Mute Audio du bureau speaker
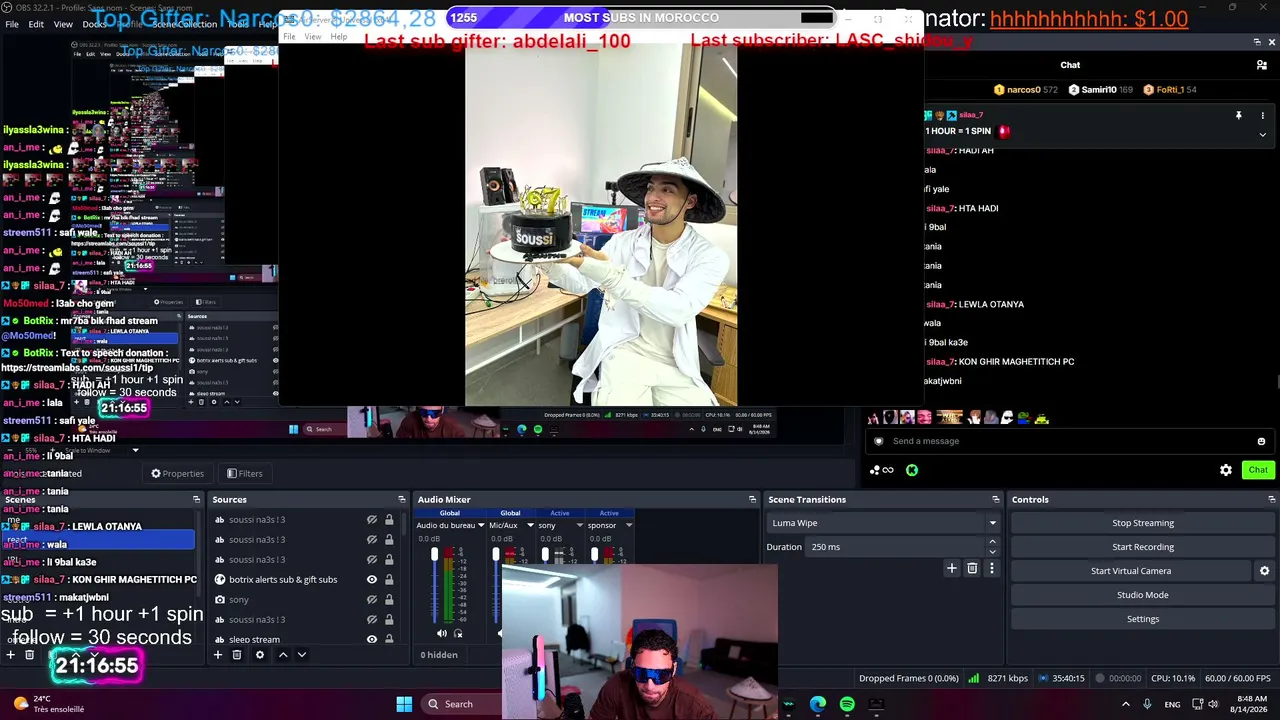 pyautogui.click(x=442, y=633)
